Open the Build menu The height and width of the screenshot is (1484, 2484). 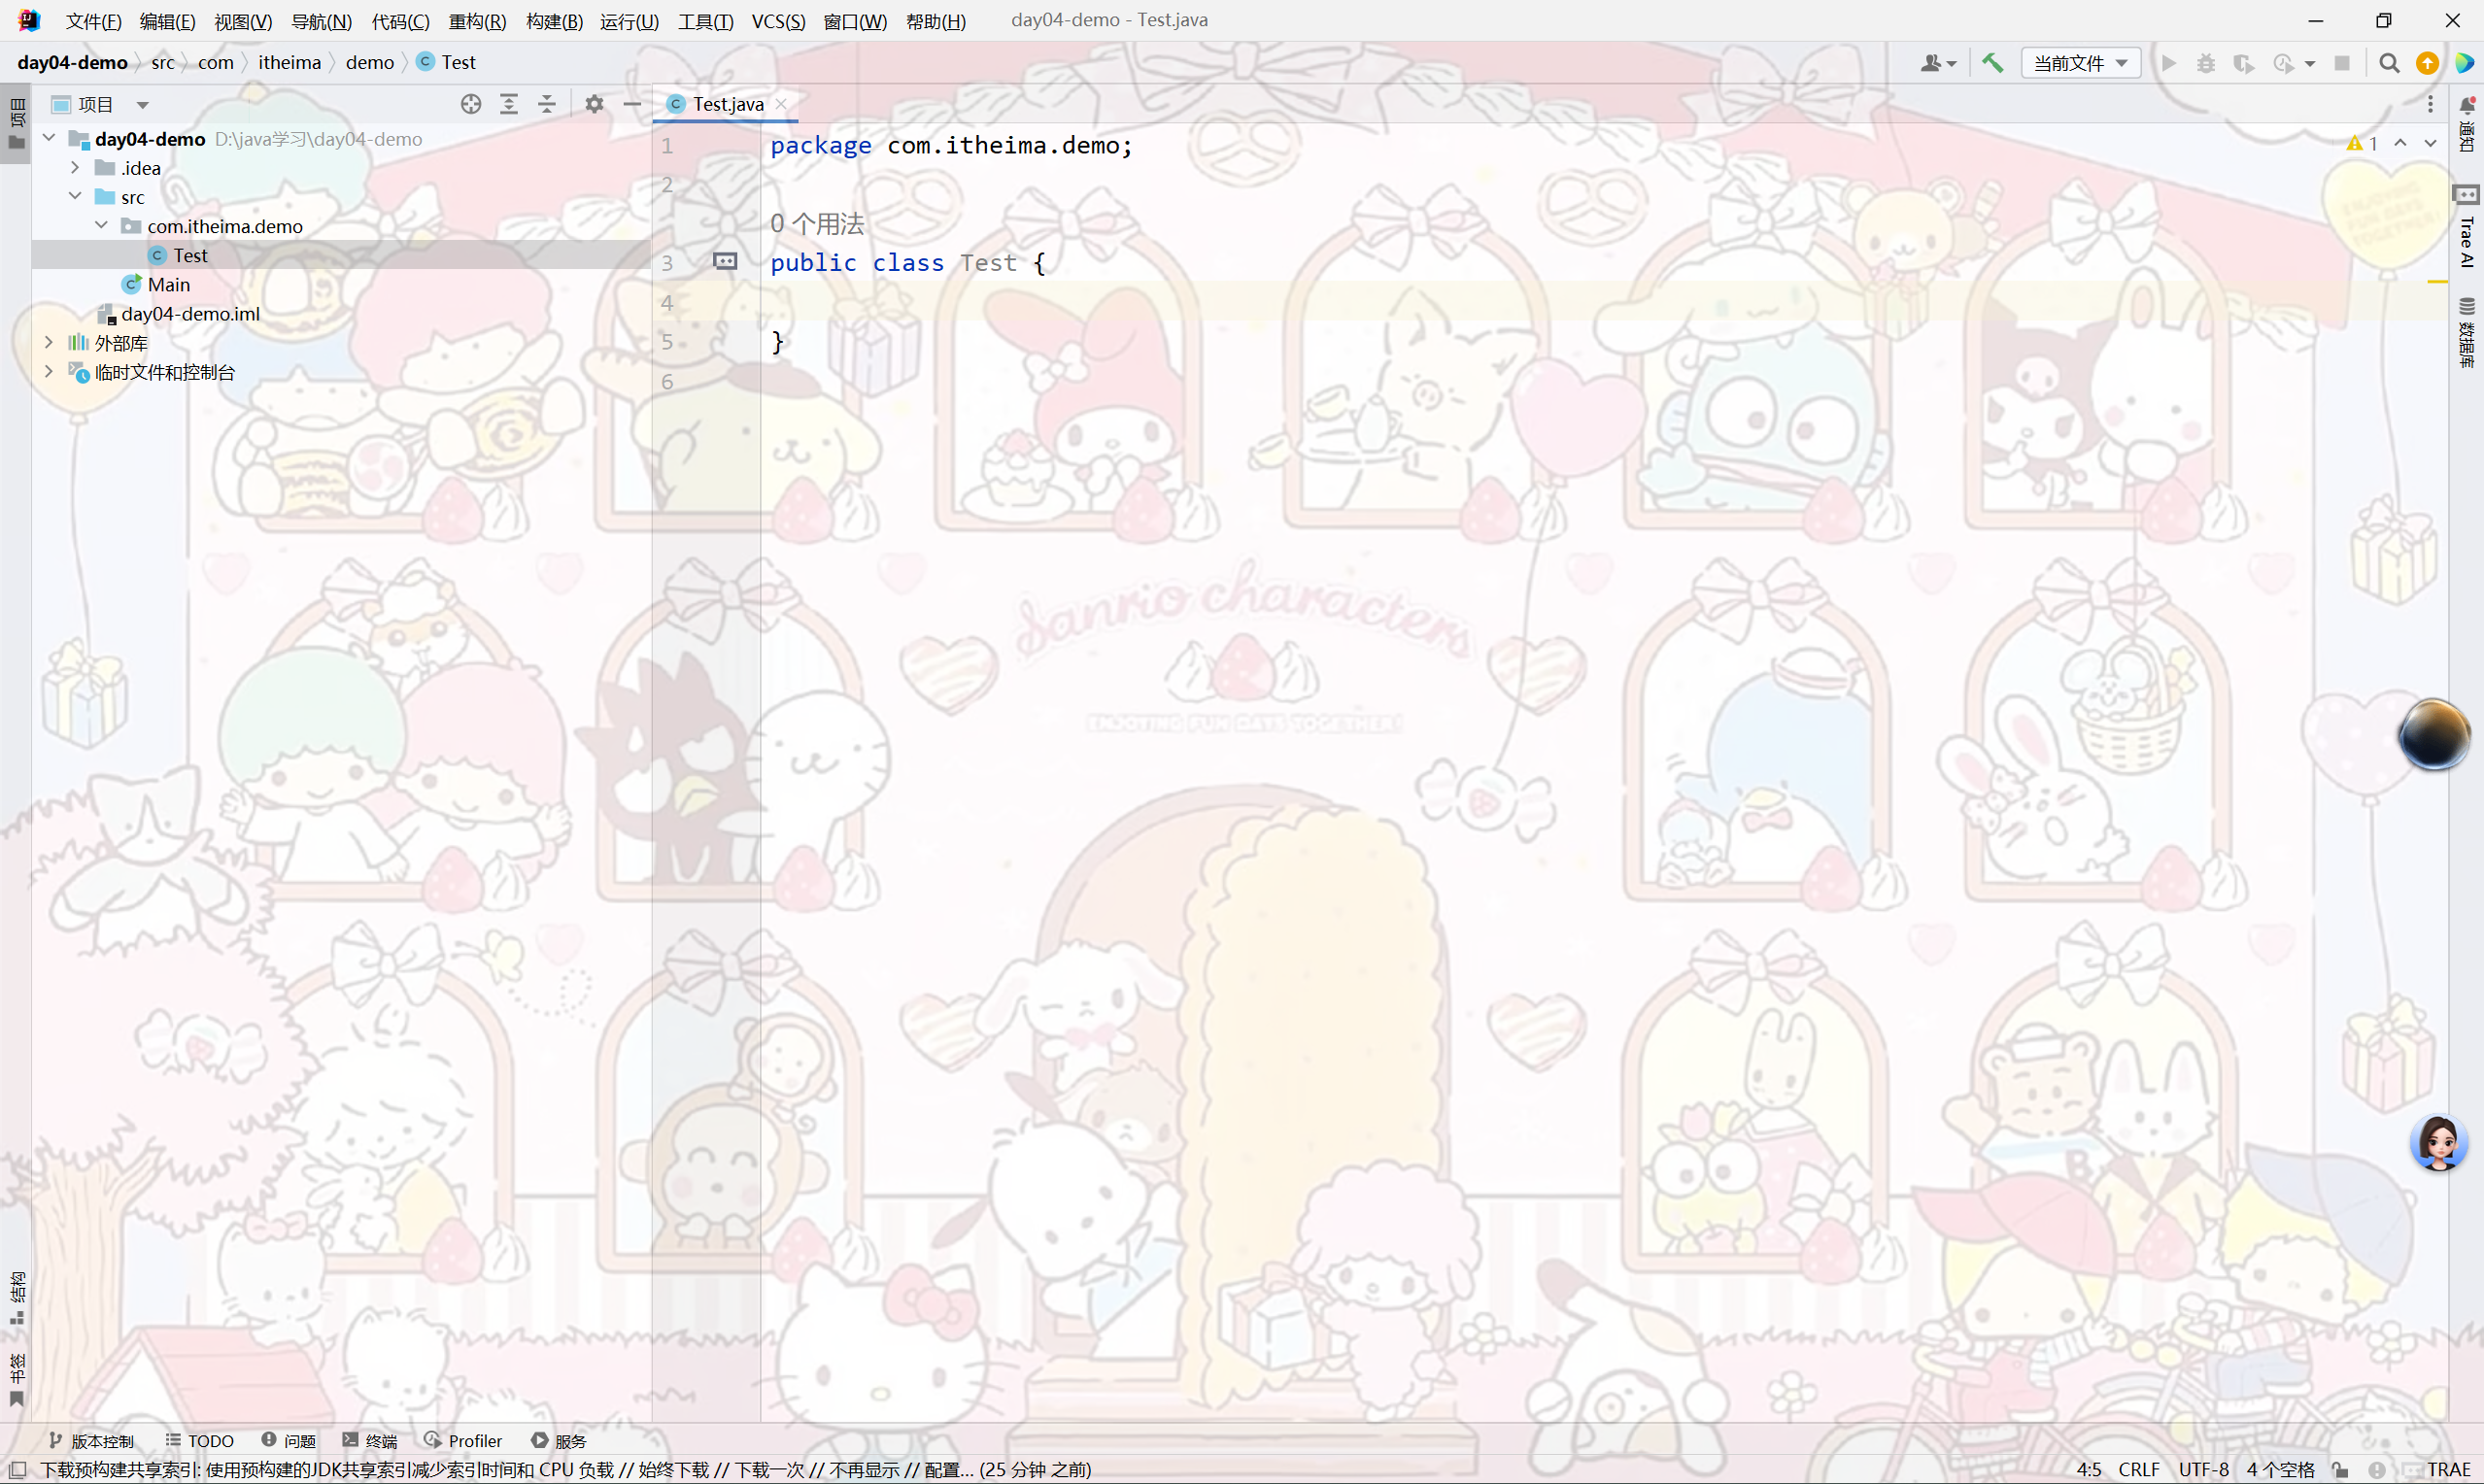pos(554,21)
